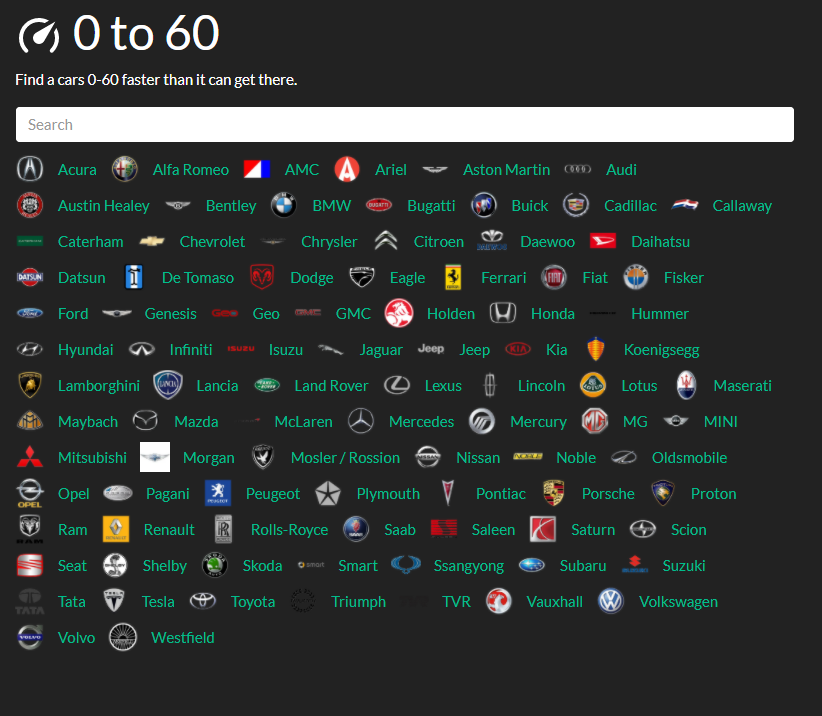This screenshot has height=716, width=822.
Task: Click the Chevrolet bowtie icon
Action: (x=152, y=241)
